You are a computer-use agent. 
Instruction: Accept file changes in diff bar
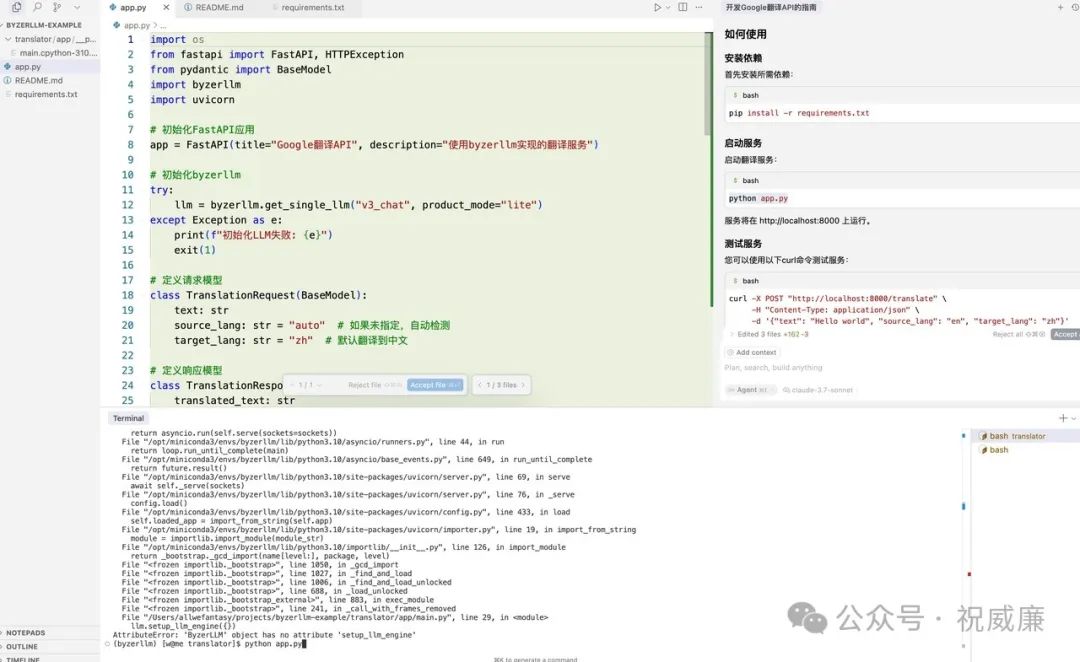tap(435, 385)
